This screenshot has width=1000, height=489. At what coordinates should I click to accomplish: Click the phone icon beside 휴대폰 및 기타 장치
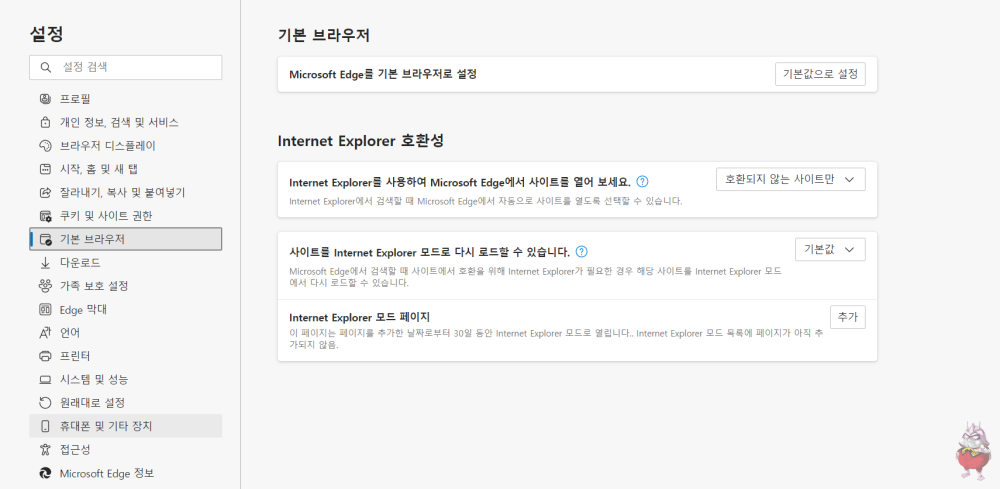click(45, 426)
